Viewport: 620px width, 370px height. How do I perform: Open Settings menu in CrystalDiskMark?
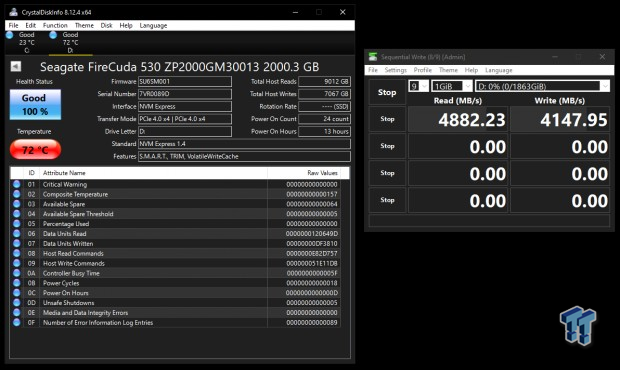click(x=395, y=70)
